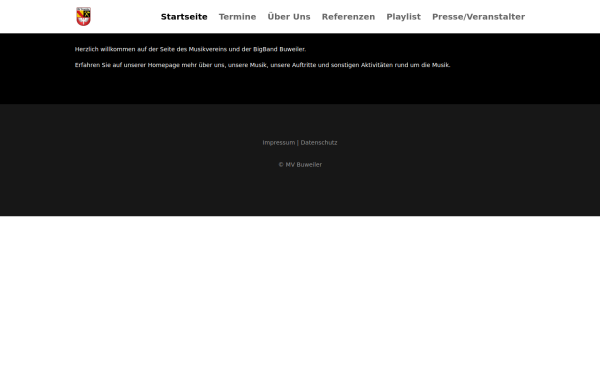Open the Datenschutz footer link

click(x=319, y=143)
